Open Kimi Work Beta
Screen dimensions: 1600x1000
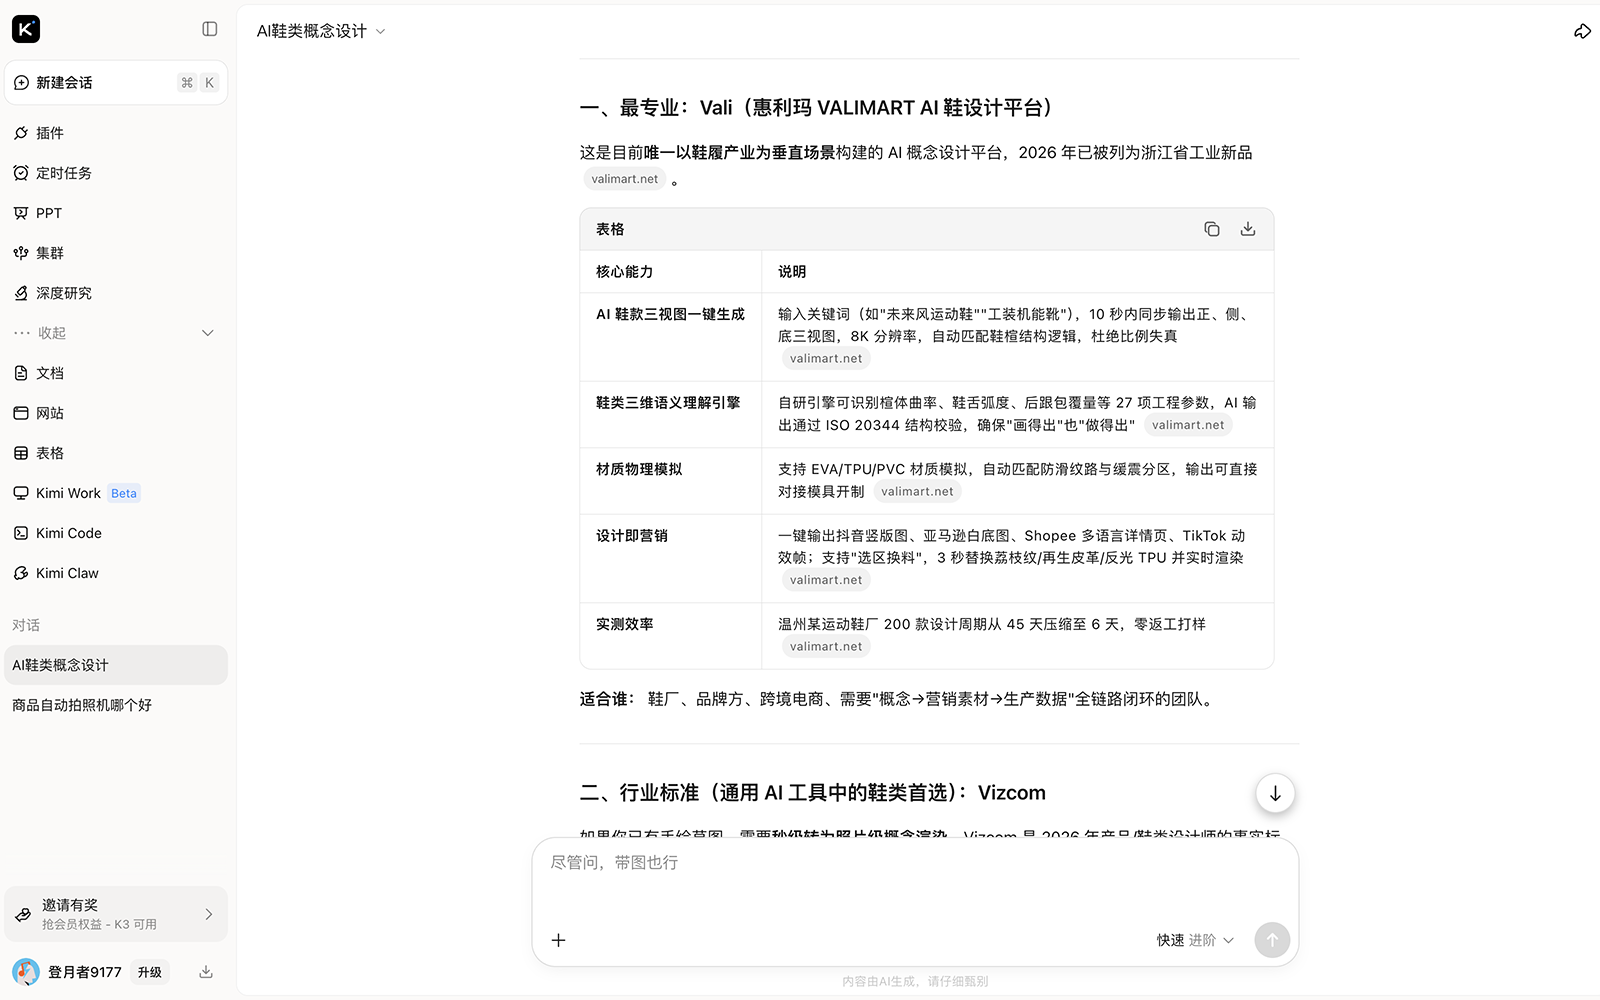coord(116,493)
